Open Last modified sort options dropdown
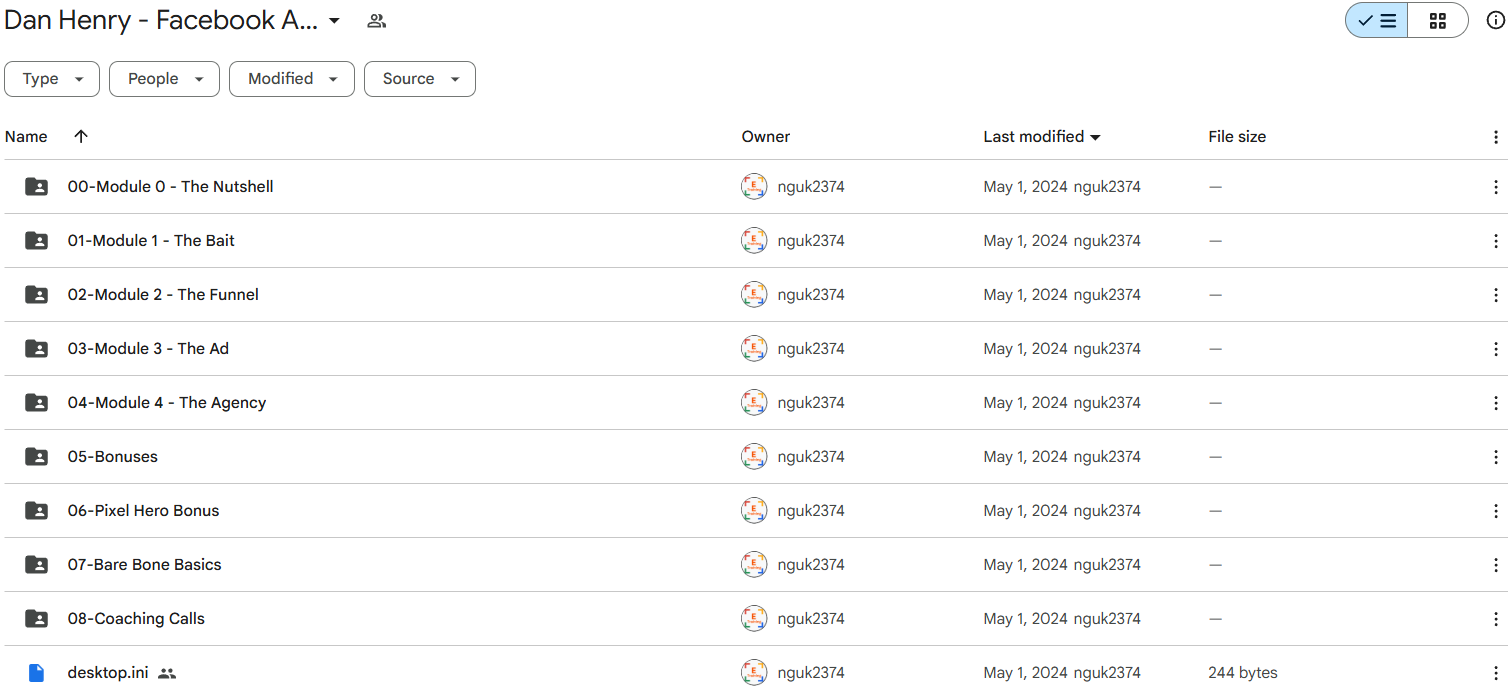The height and width of the screenshot is (688, 1508). (1095, 138)
